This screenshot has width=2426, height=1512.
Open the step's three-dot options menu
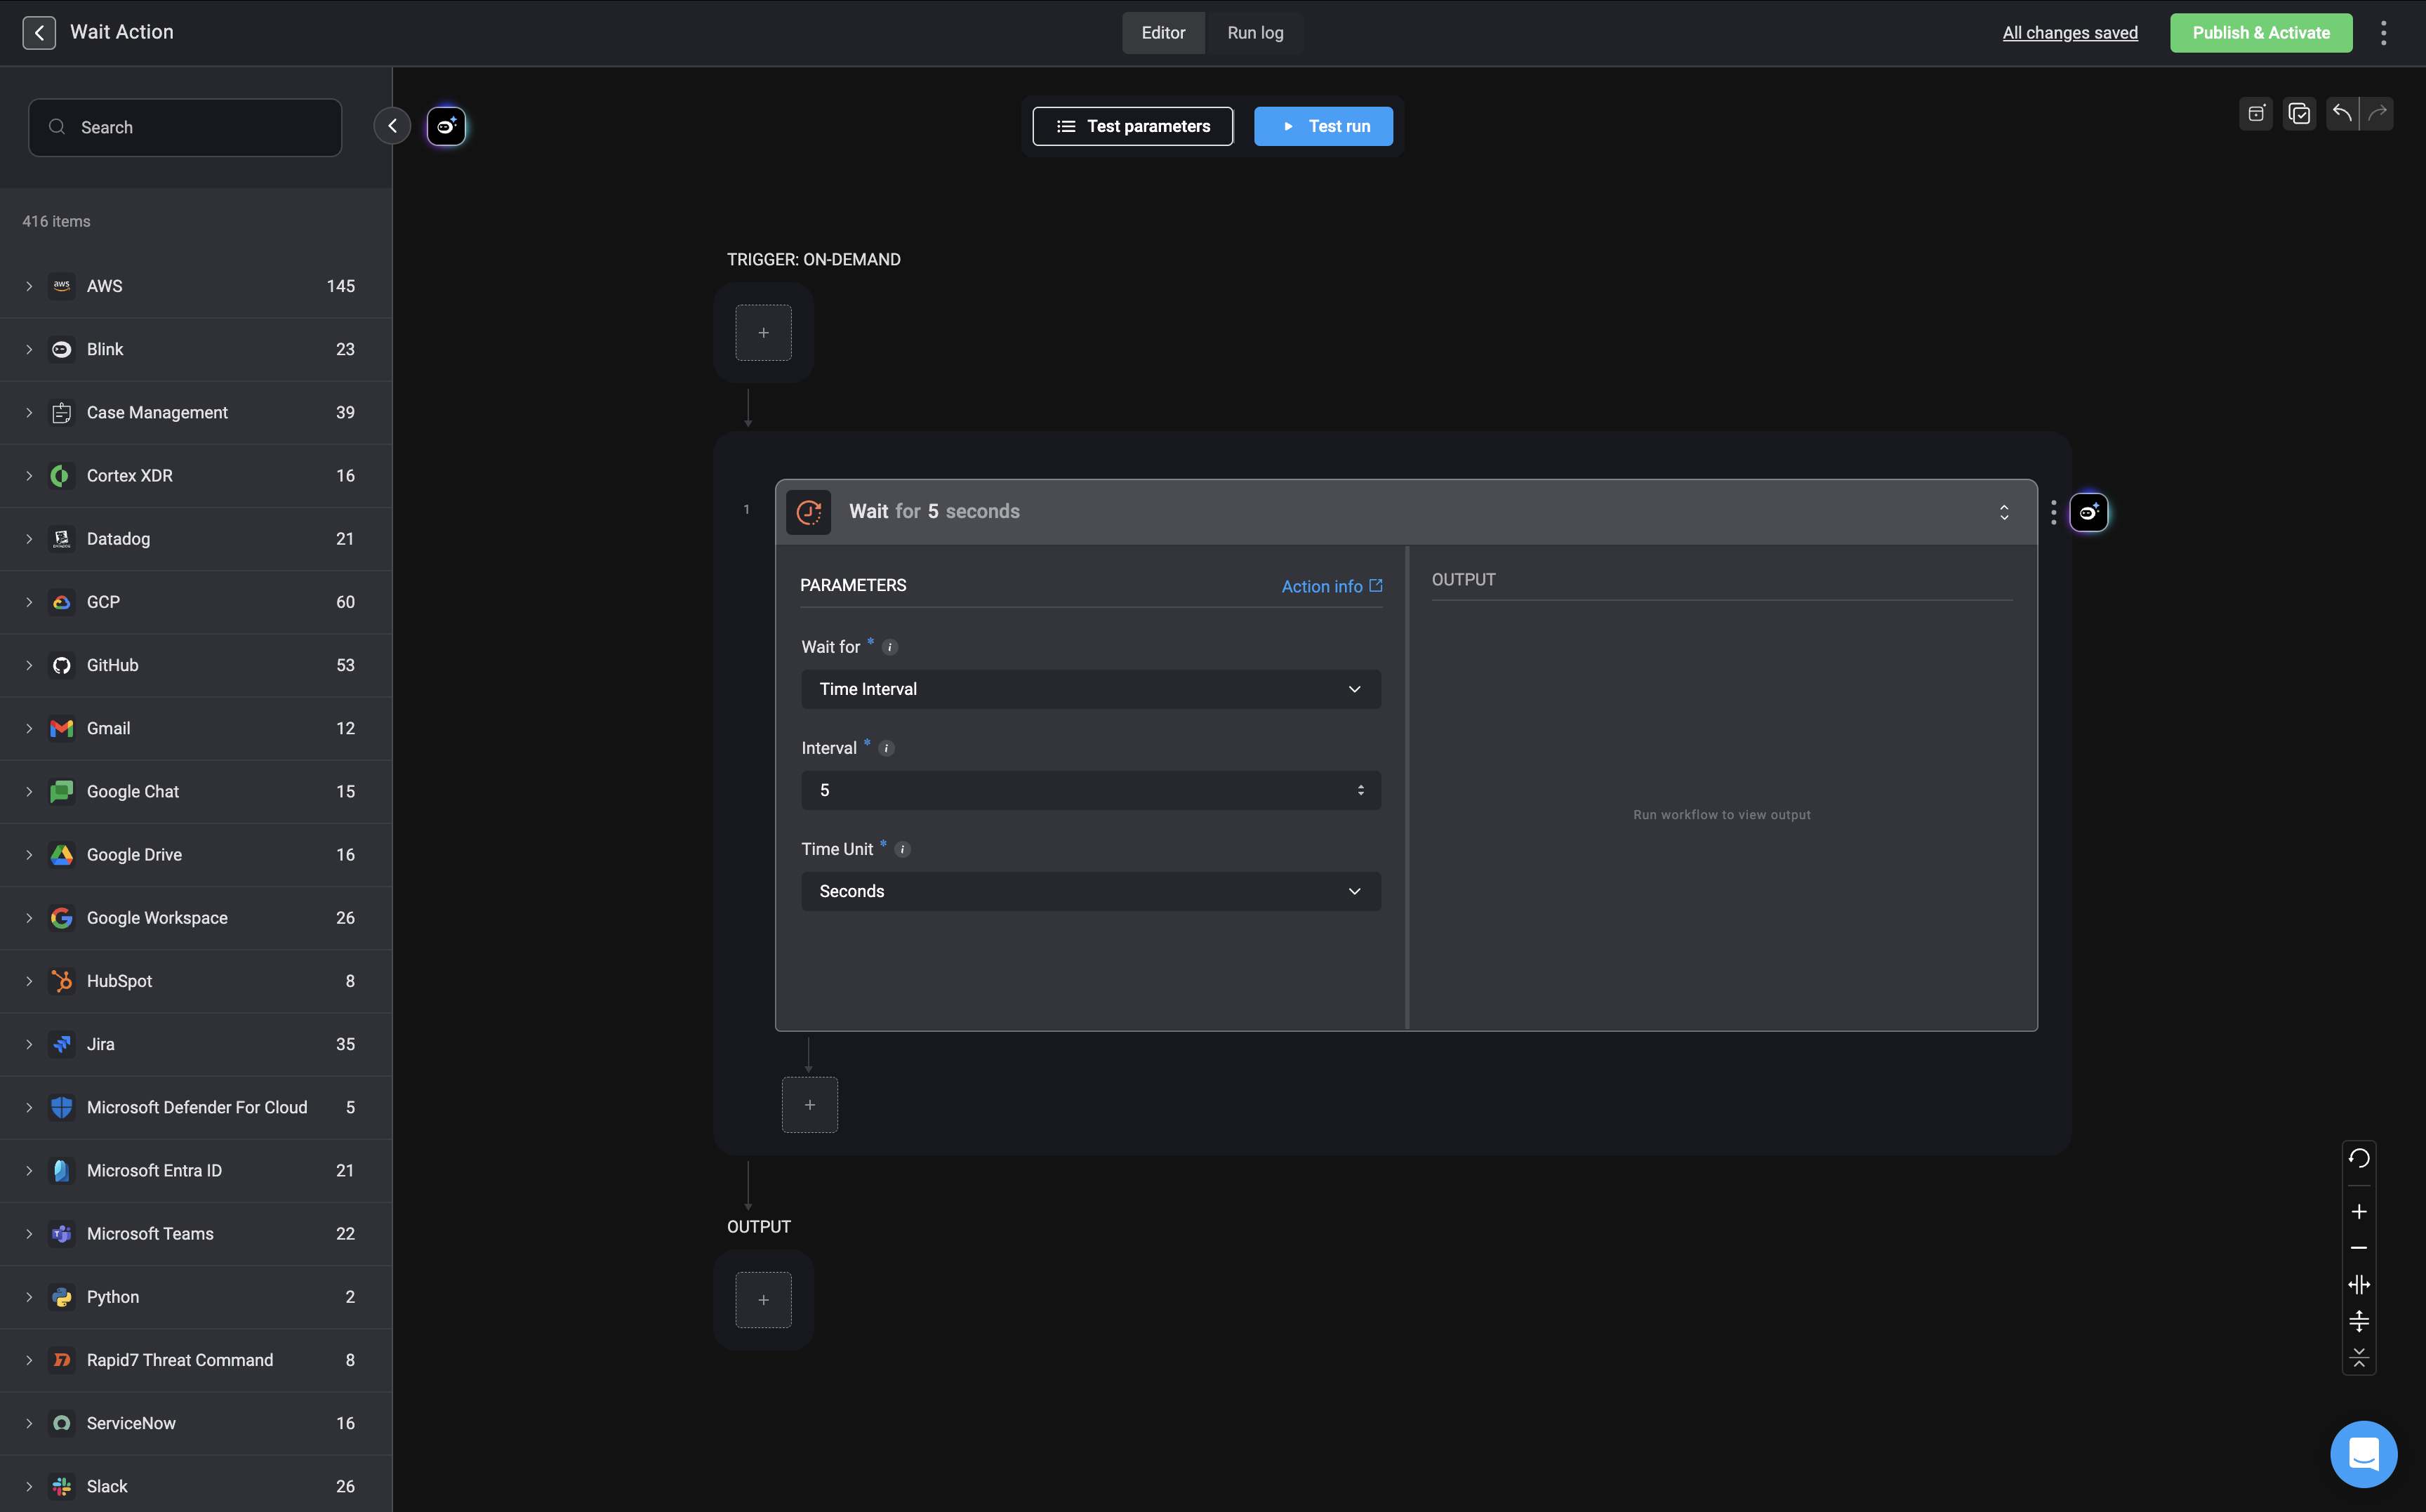[2054, 512]
